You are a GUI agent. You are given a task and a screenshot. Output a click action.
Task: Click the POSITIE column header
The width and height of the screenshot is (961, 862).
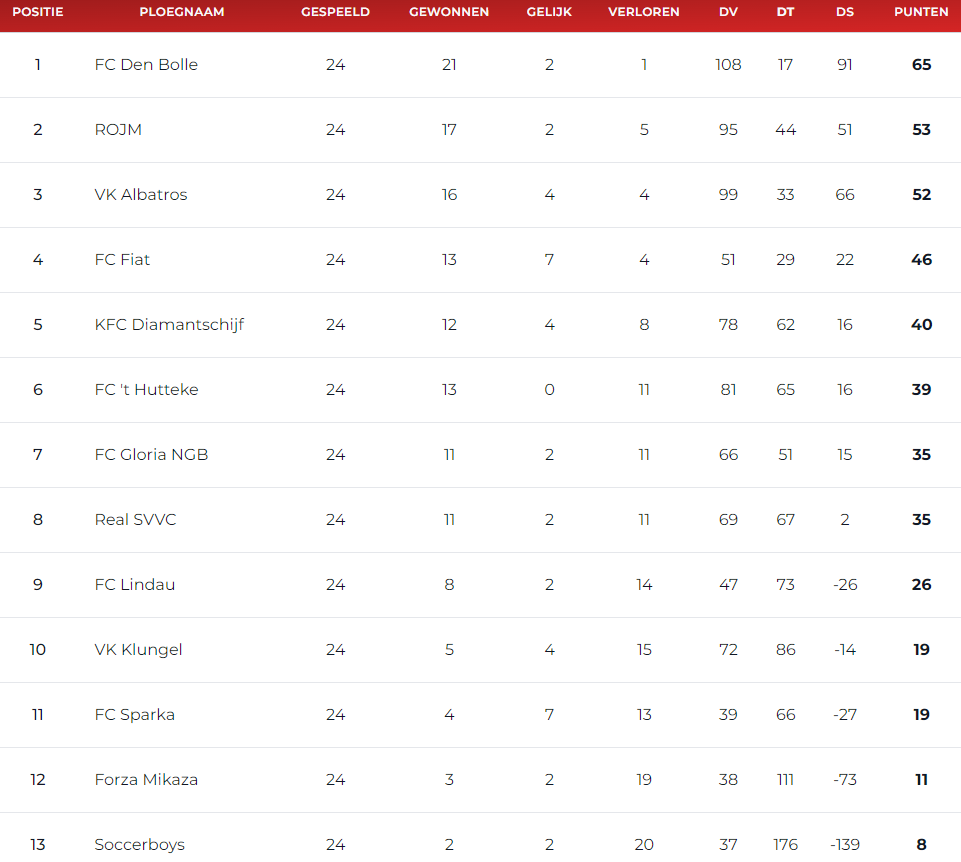pos(37,12)
